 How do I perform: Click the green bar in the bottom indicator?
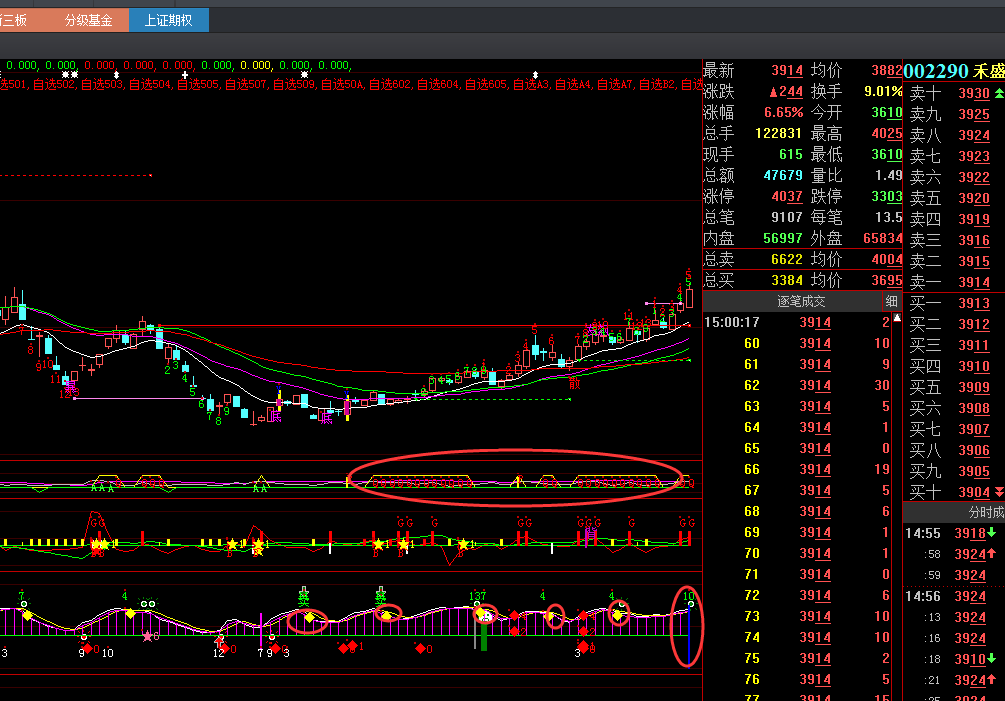(484, 638)
